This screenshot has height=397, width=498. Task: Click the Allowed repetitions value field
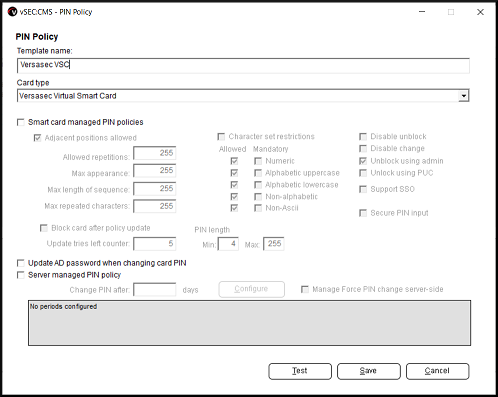click(155, 153)
